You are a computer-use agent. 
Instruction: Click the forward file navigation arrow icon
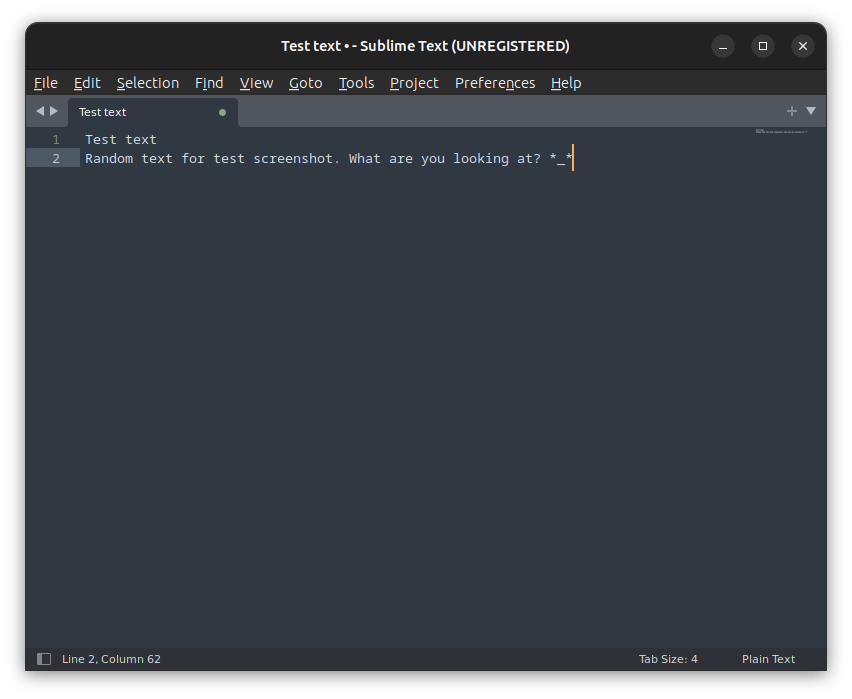click(x=54, y=111)
